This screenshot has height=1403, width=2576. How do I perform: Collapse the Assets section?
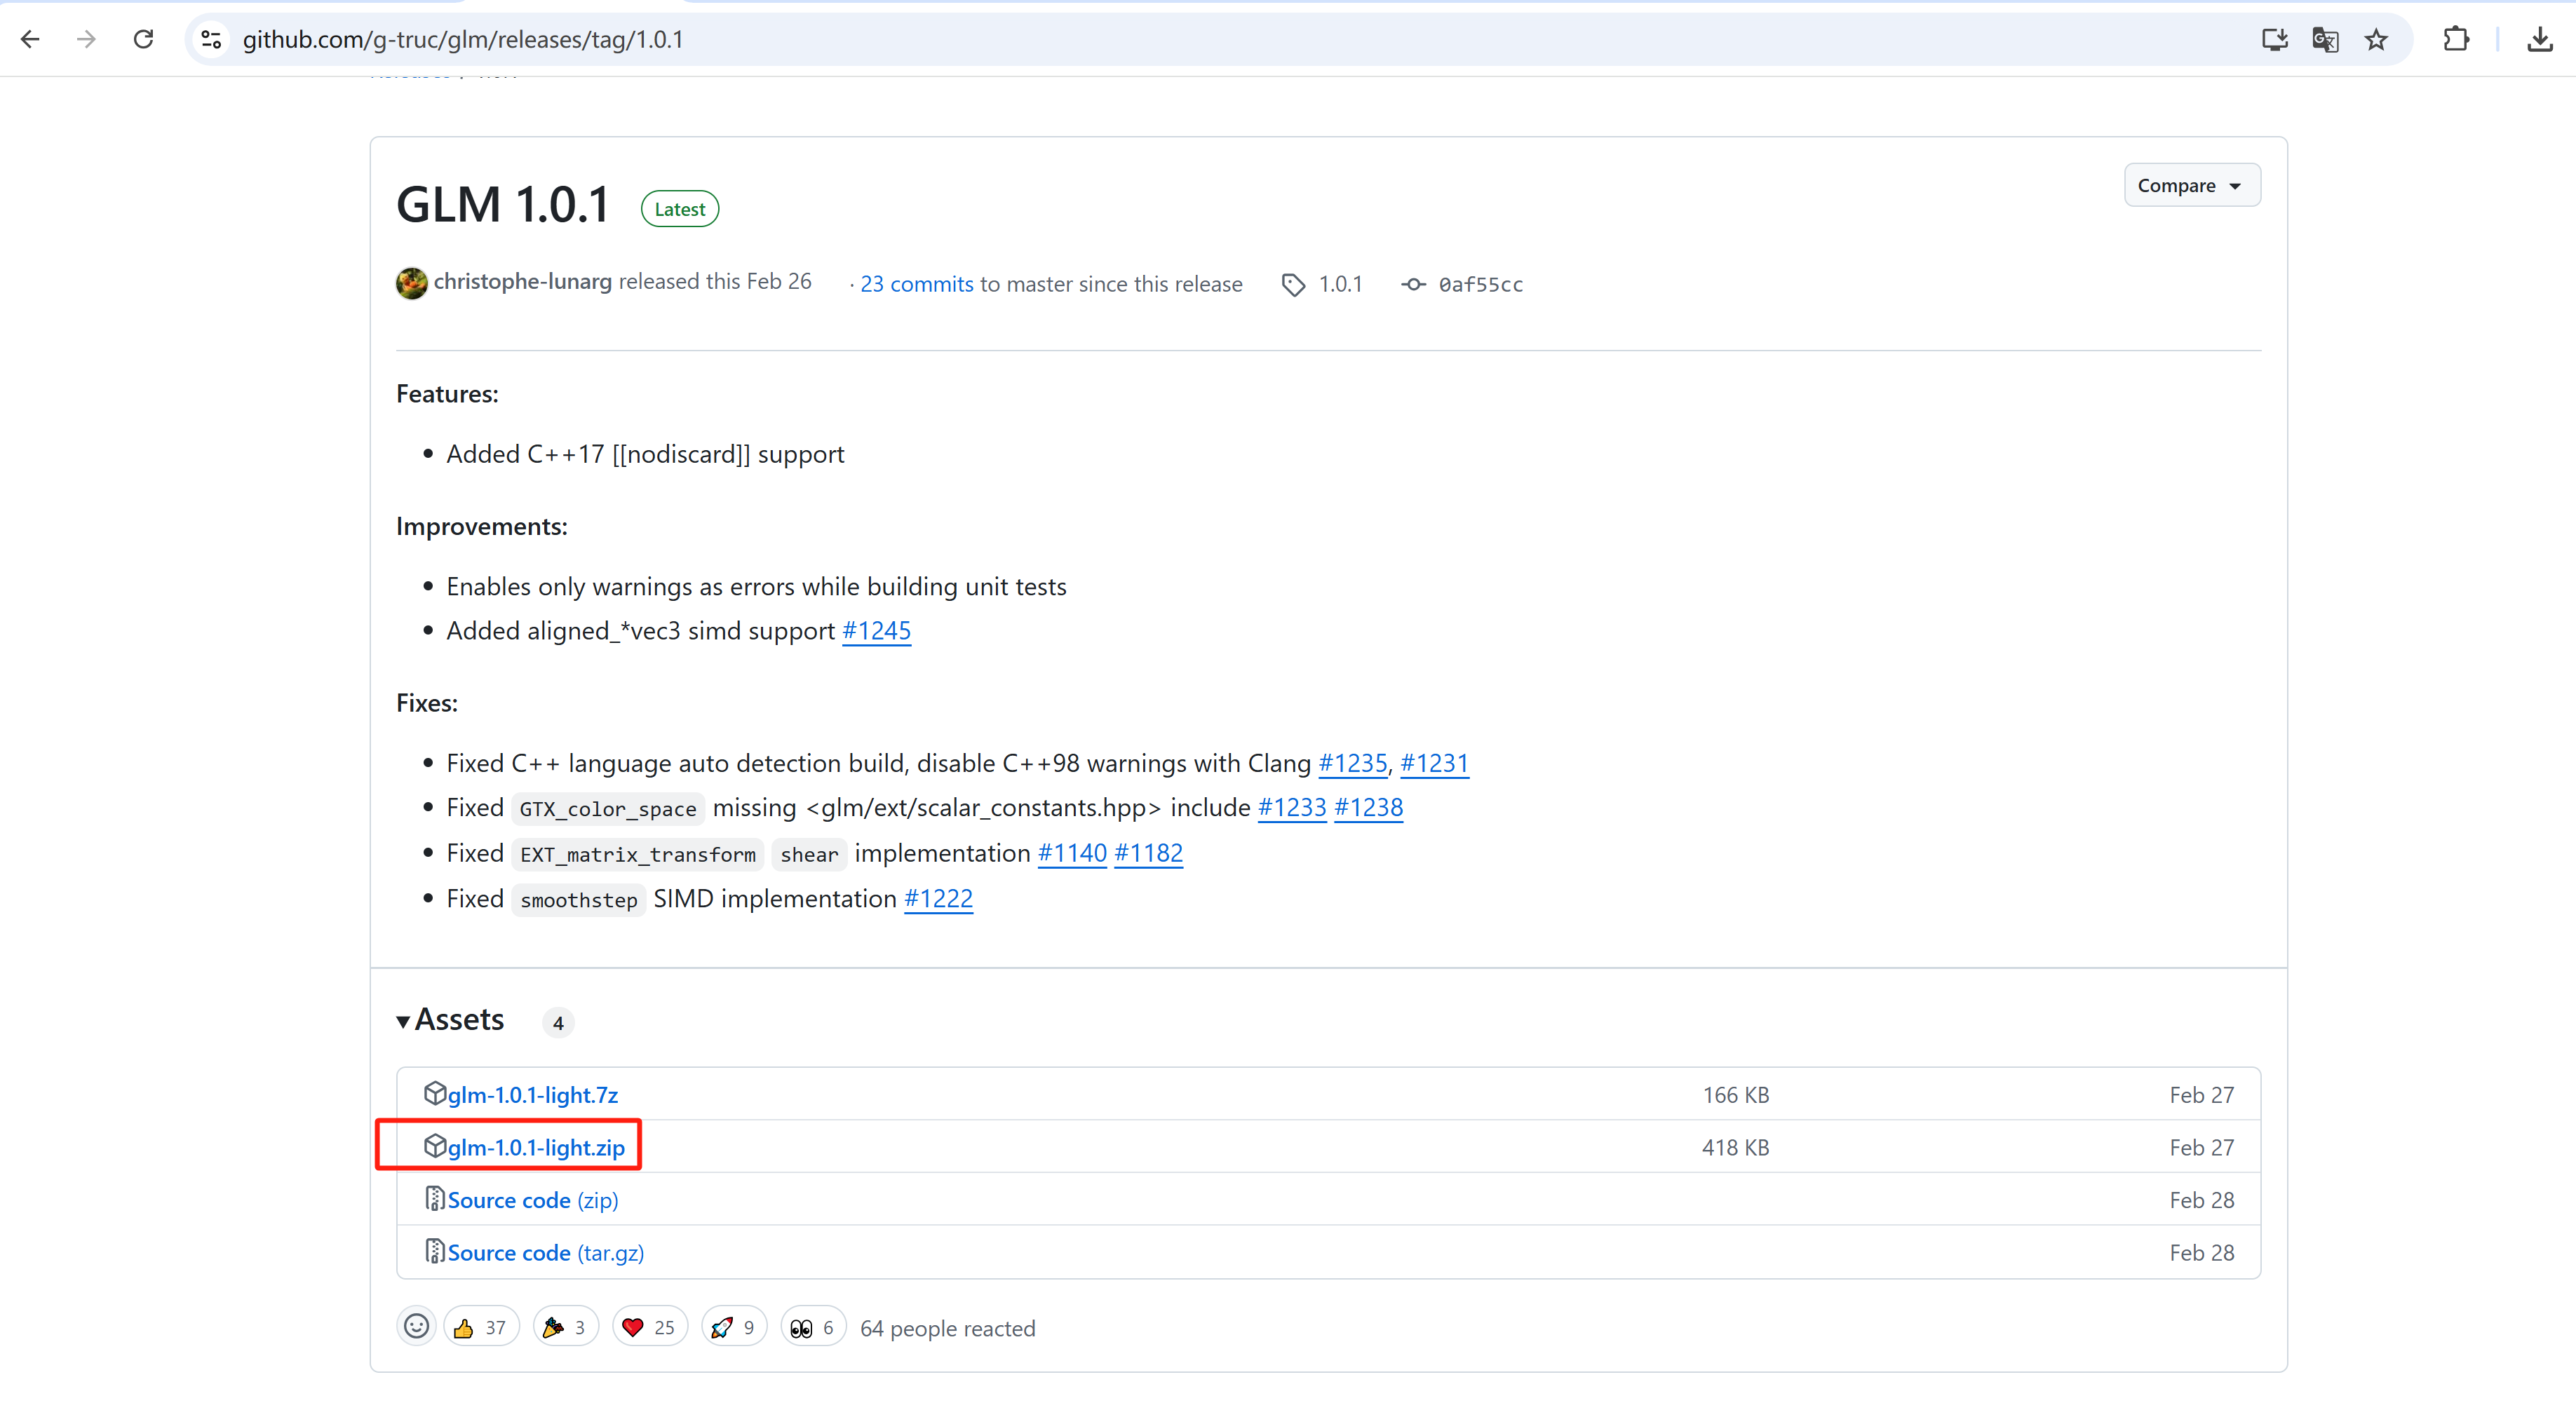point(451,1019)
